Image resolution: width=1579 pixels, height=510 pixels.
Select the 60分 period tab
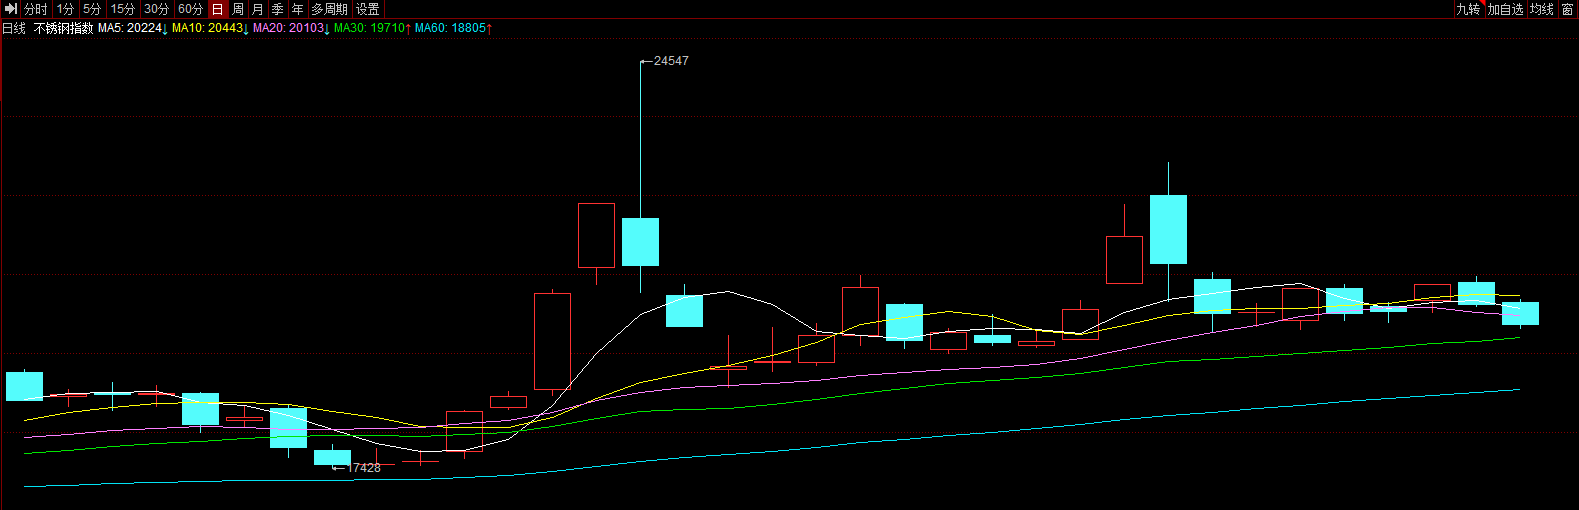(190, 9)
